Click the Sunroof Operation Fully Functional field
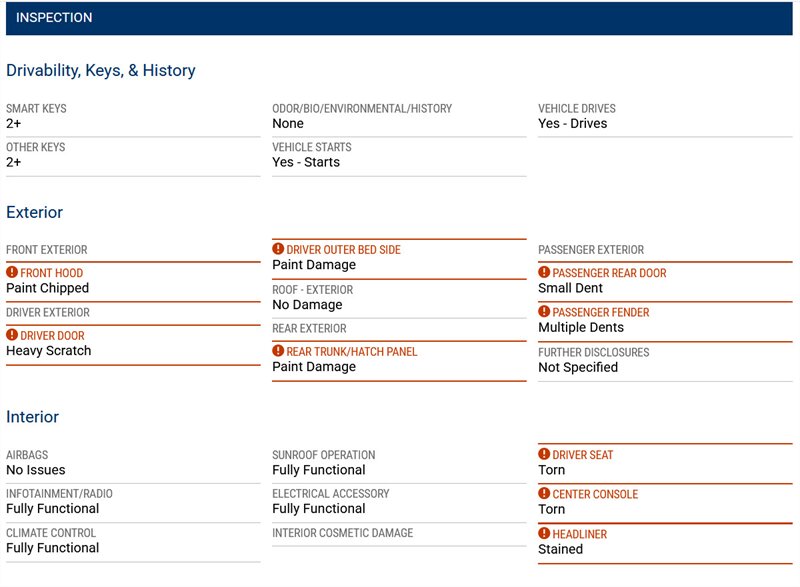The height and width of the screenshot is (587, 800). coord(319,470)
